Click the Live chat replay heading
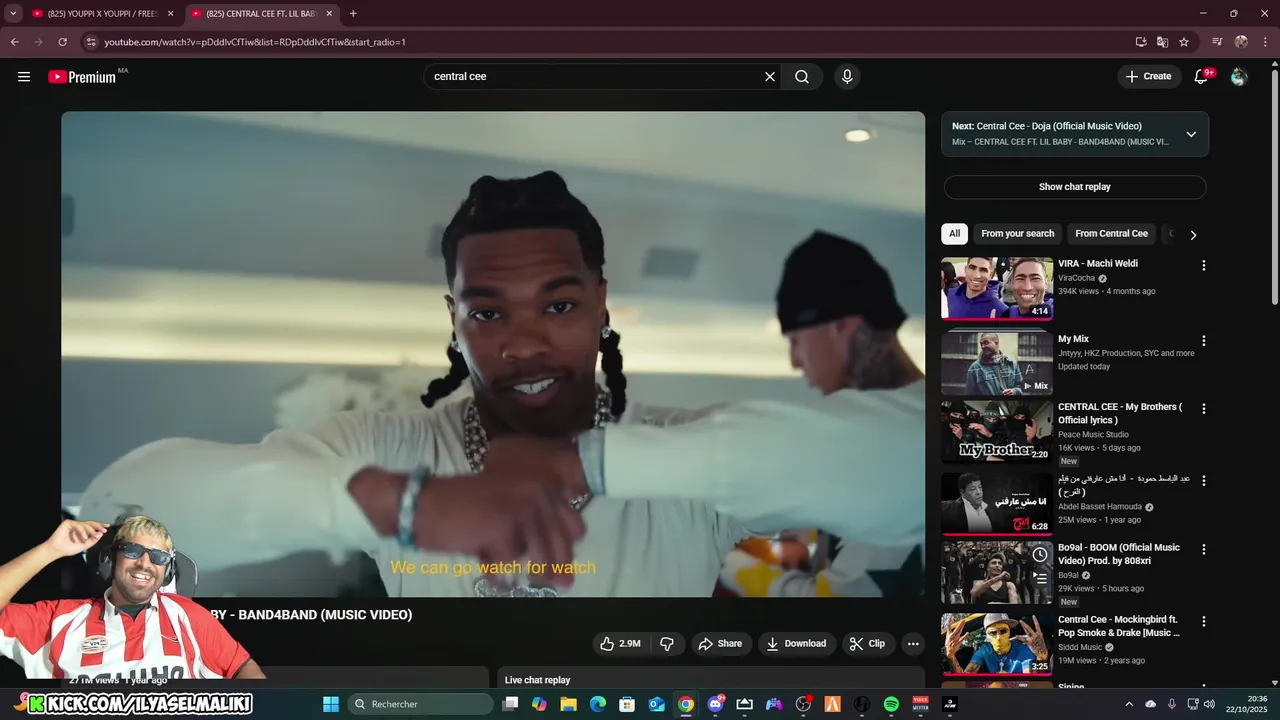 click(x=537, y=680)
